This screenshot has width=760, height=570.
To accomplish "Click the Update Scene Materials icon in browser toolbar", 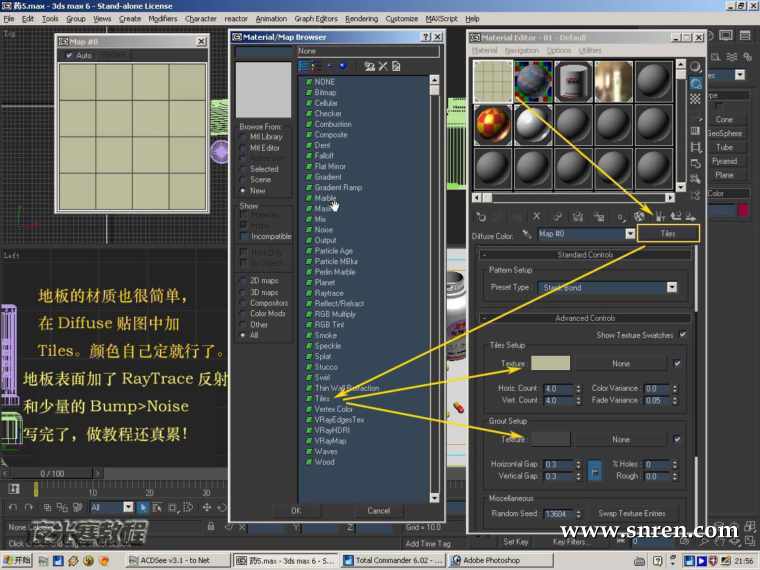I will pyautogui.click(x=370, y=66).
